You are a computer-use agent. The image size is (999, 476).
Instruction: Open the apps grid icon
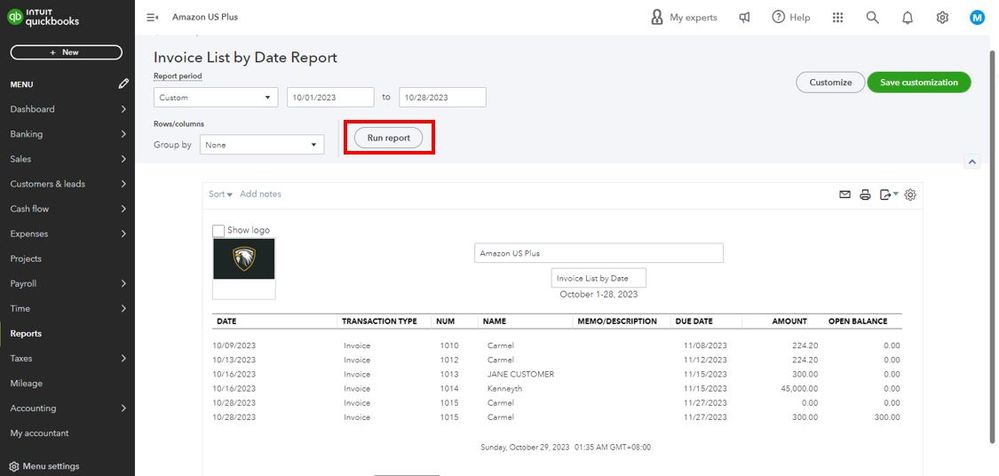[838, 18]
